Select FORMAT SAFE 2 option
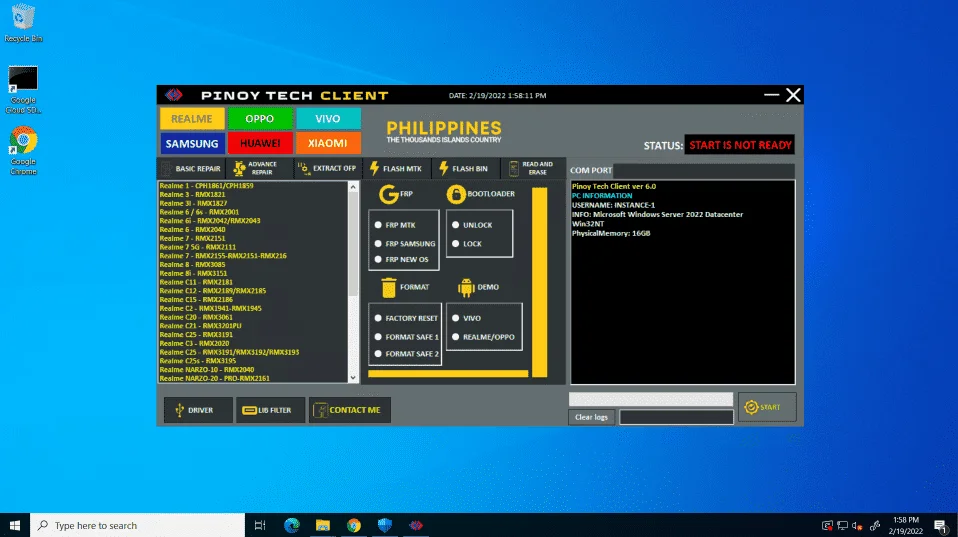Screen dimensions: 958x537 click(x=407, y=354)
